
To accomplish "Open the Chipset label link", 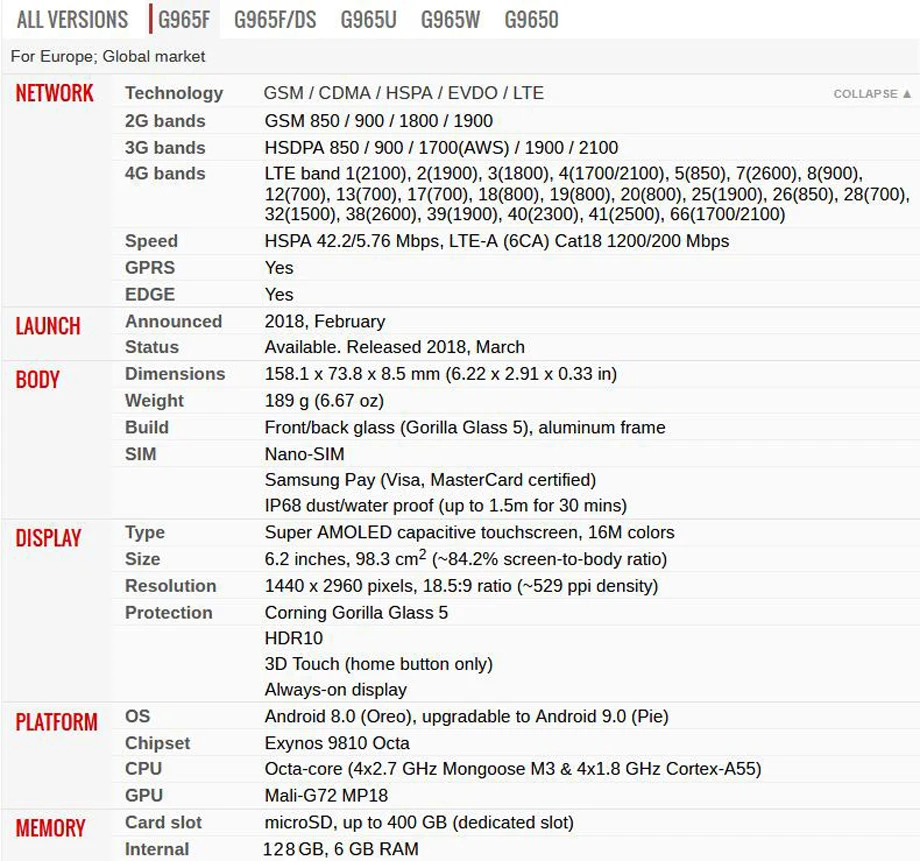I will [157, 743].
